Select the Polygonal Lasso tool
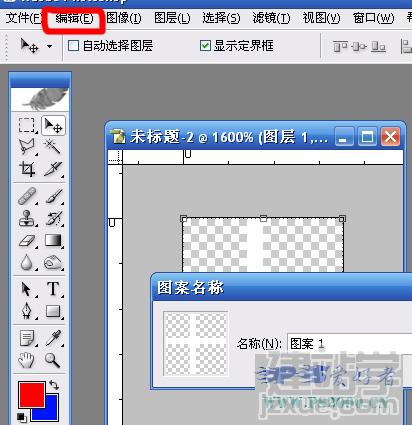 [27, 146]
